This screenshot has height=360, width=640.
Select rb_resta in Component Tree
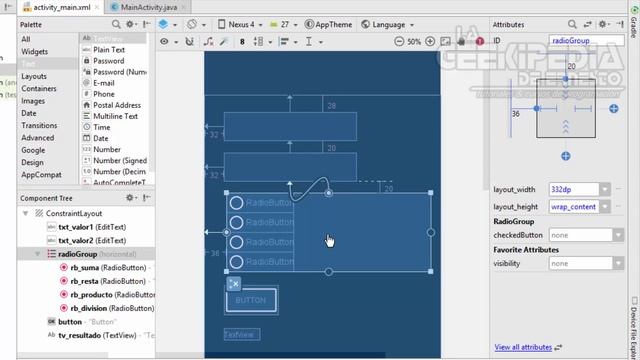point(107,281)
